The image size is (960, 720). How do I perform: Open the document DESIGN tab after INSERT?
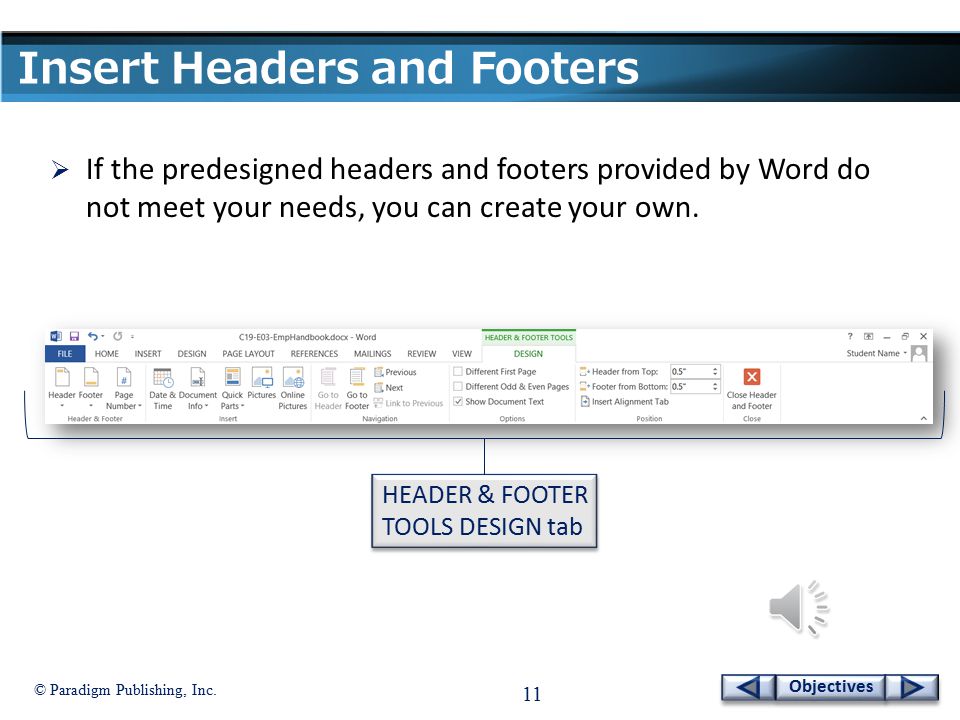192,354
